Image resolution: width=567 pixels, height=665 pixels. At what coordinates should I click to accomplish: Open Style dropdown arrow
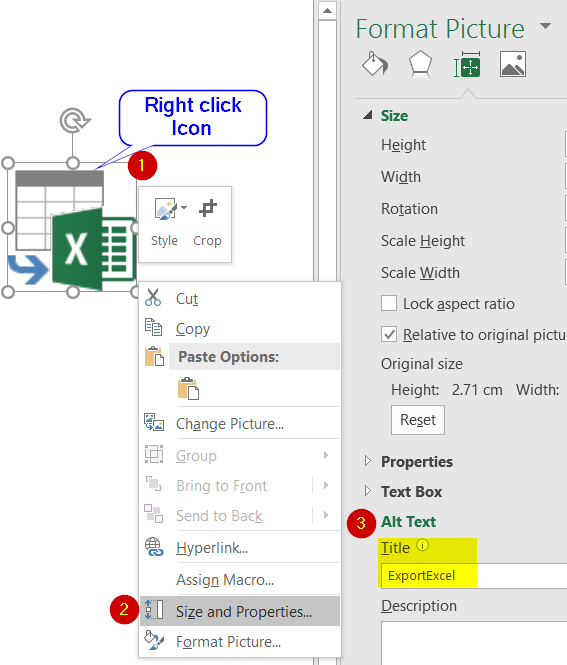pyautogui.click(x=184, y=208)
